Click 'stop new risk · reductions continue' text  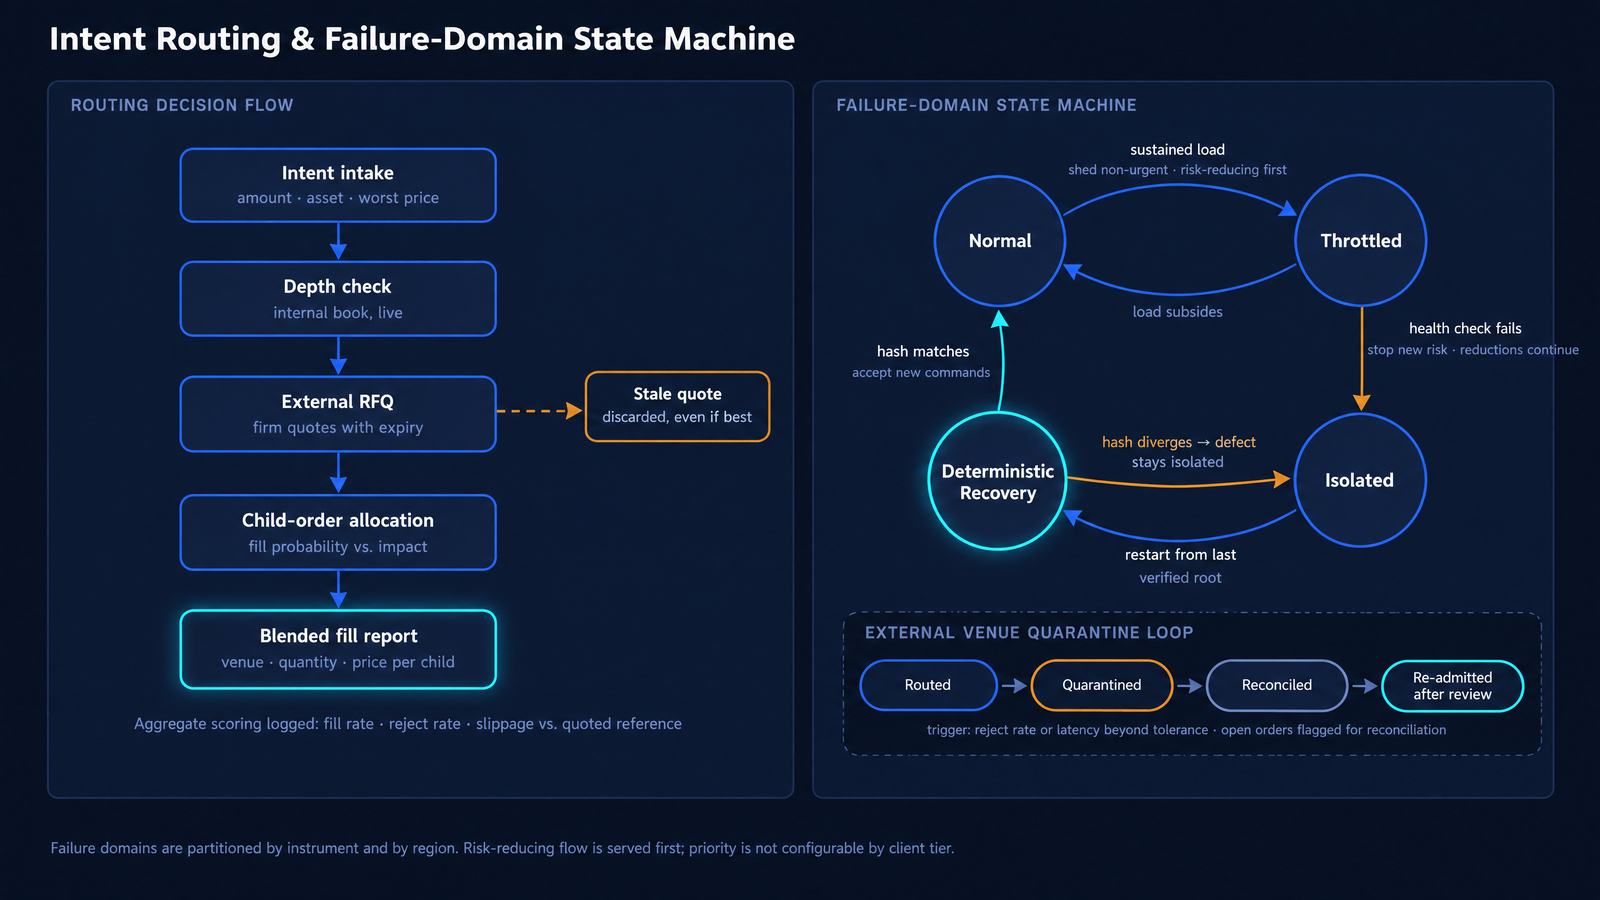click(1473, 350)
